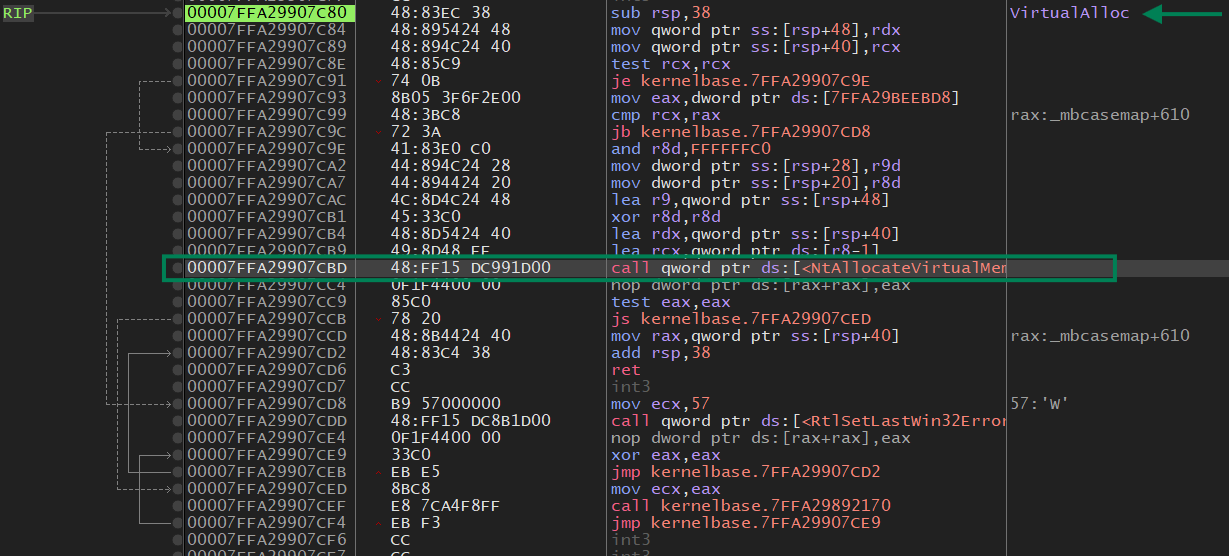Select the ret instruction
The height and width of the screenshot is (556, 1229).
pyautogui.click(x=625, y=370)
